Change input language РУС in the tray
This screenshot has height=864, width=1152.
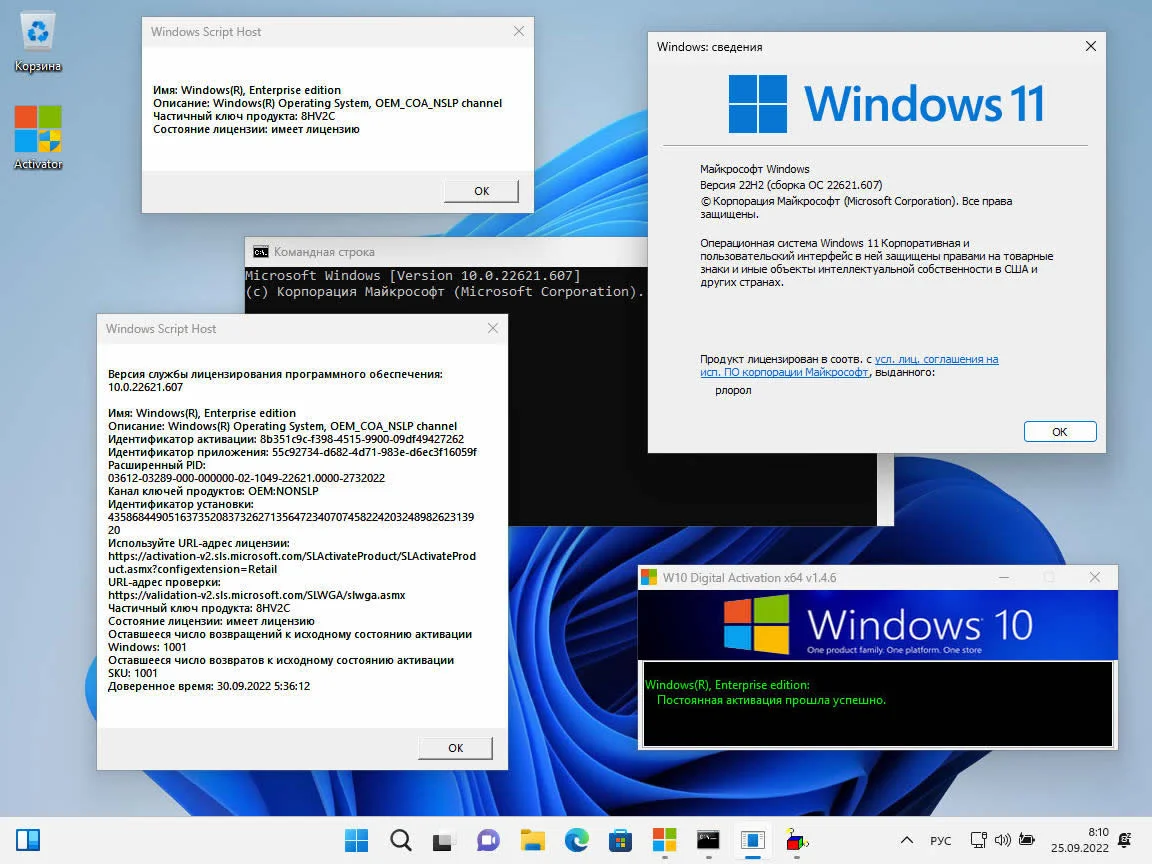940,840
